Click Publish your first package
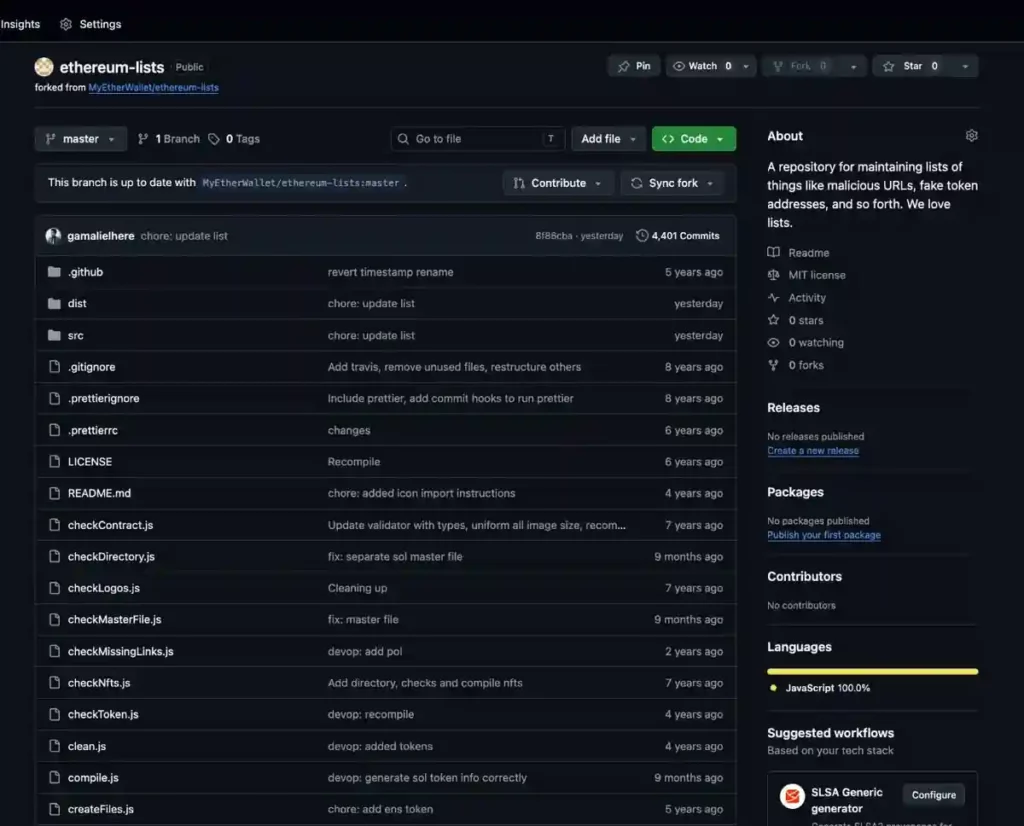Image resolution: width=1024 pixels, height=826 pixels. click(824, 535)
